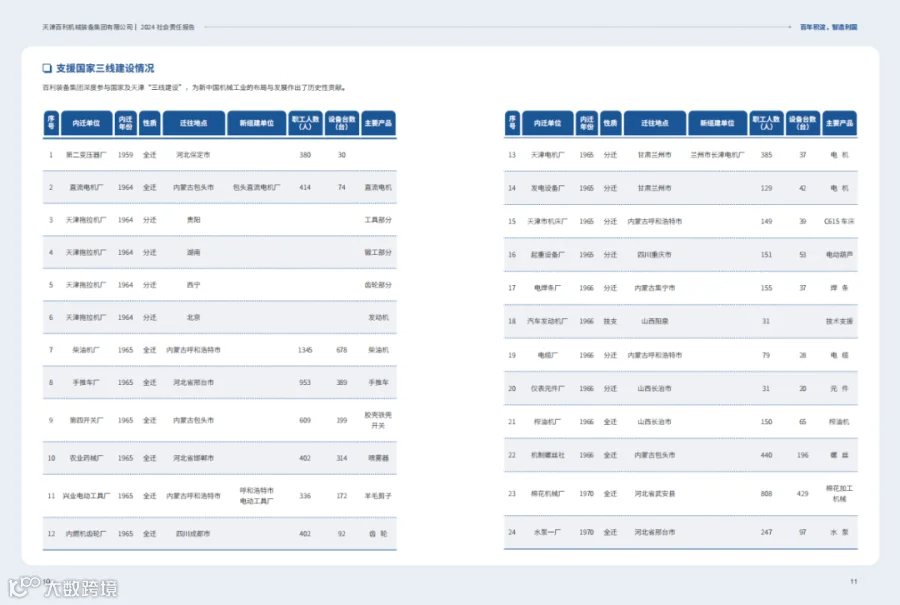Select the cell 第二变压器厂
The image size is (900, 605).
[x=86, y=155]
